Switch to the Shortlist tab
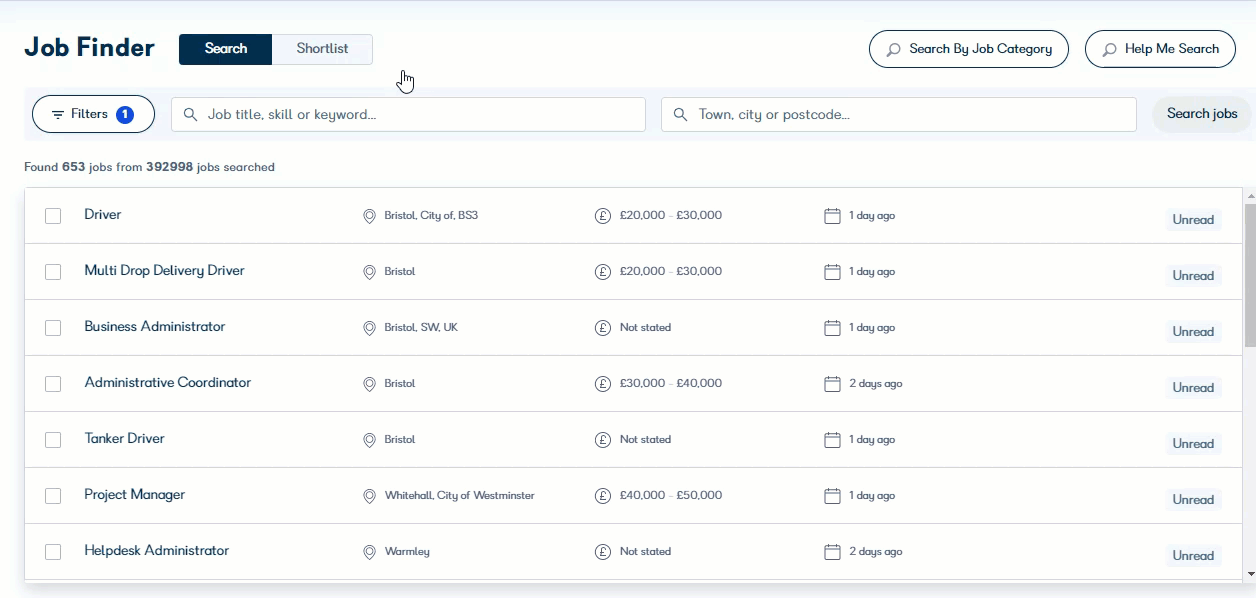The height and width of the screenshot is (598, 1256). click(x=322, y=49)
